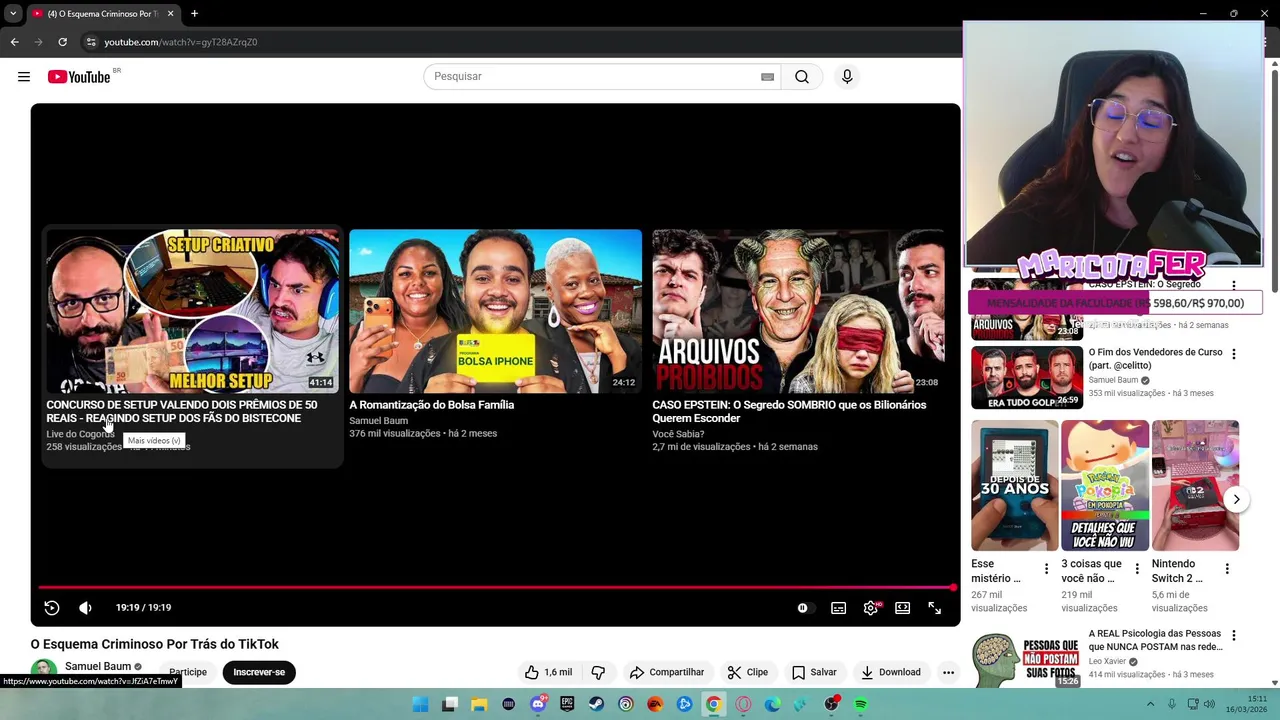
Task: Open options for 'Nintendo Switch 2' short
Action: [1227, 569]
